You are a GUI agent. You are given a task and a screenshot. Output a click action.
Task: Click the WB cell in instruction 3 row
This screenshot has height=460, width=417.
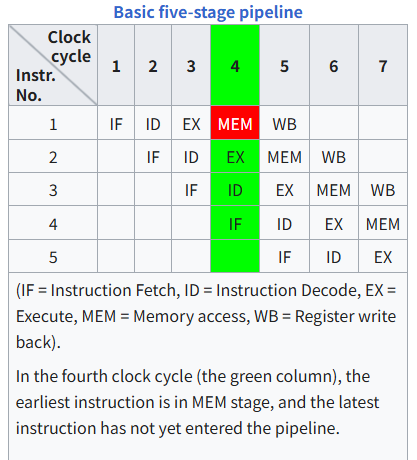(383, 189)
